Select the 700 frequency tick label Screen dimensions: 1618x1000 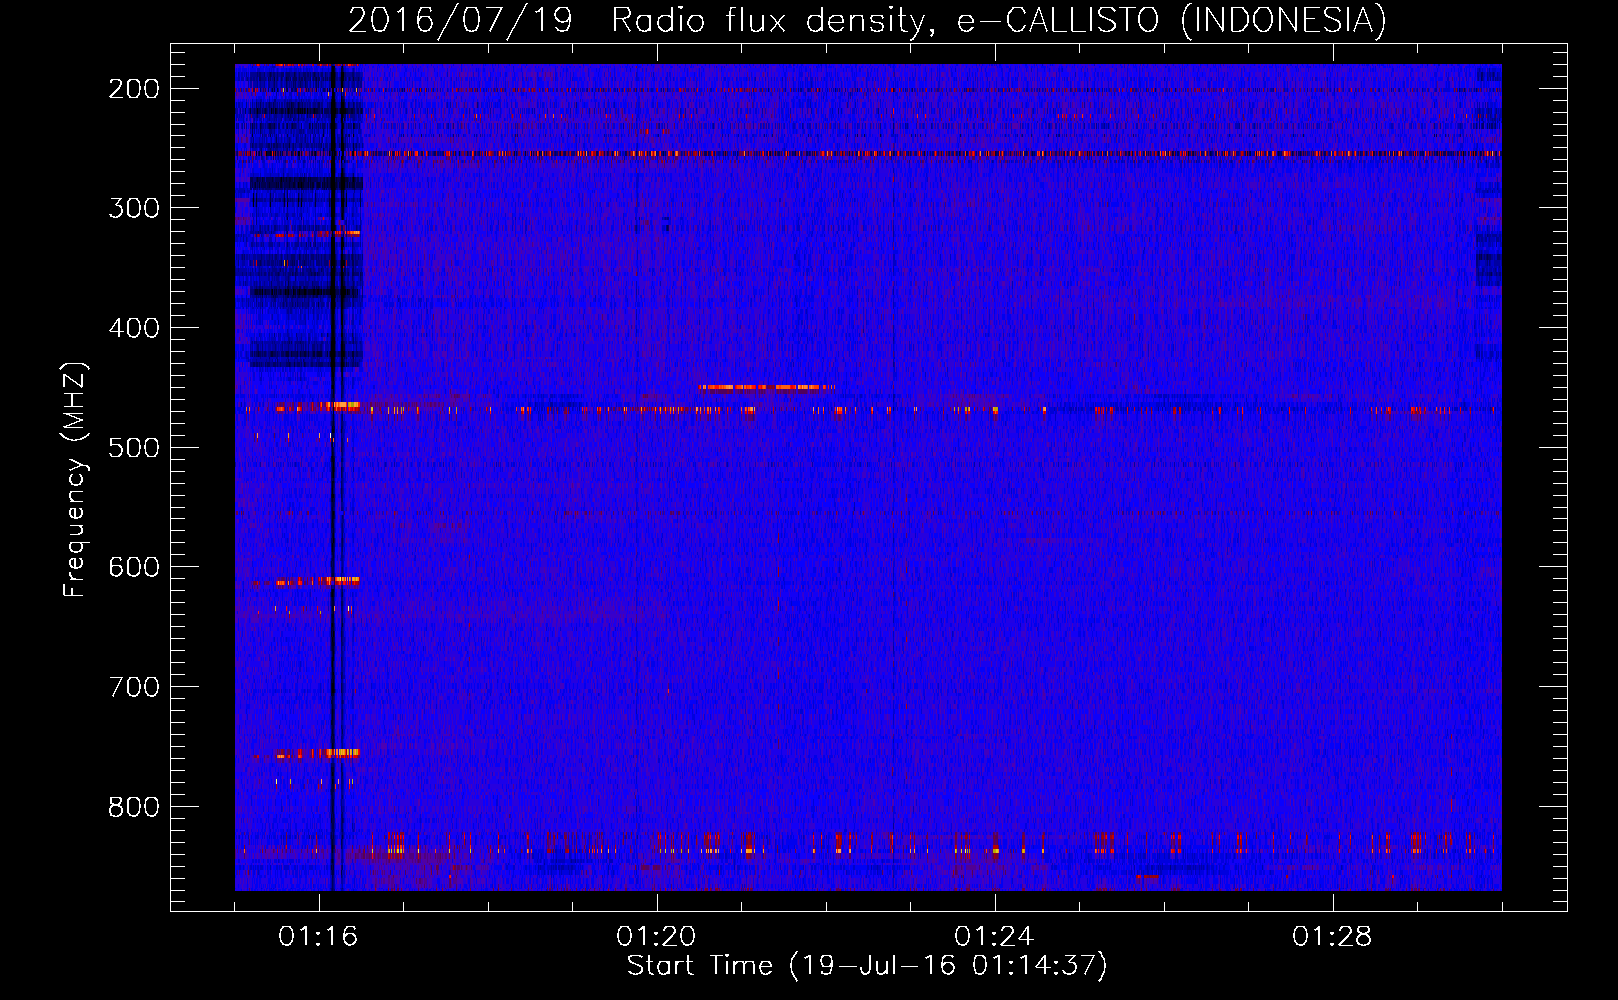(134, 687)
